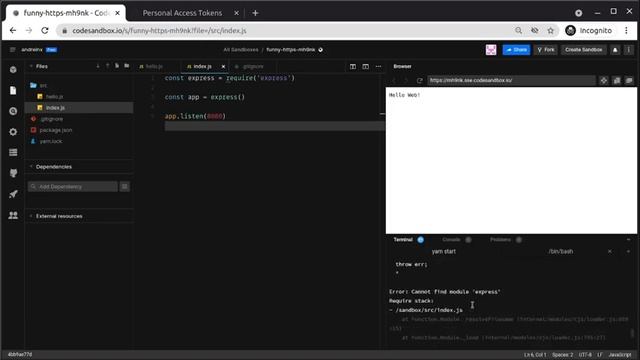
Task: Click Chrome address bar
Action: coord(286,31)
